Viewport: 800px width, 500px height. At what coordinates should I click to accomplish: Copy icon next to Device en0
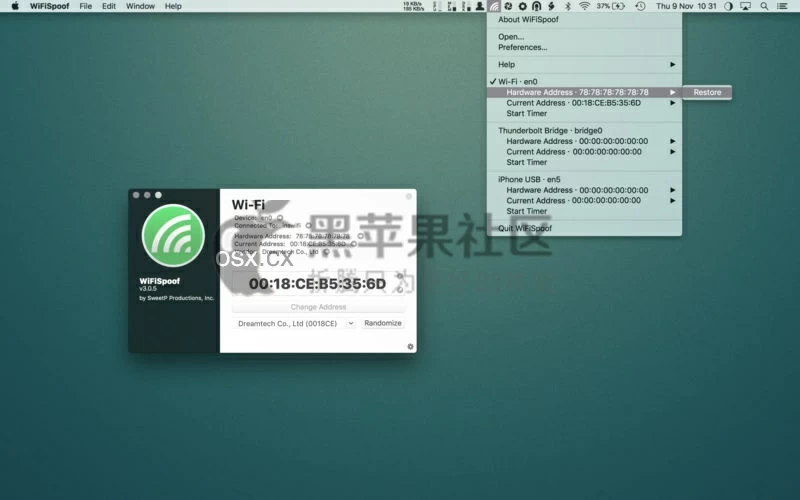click(x=280, y=218)
